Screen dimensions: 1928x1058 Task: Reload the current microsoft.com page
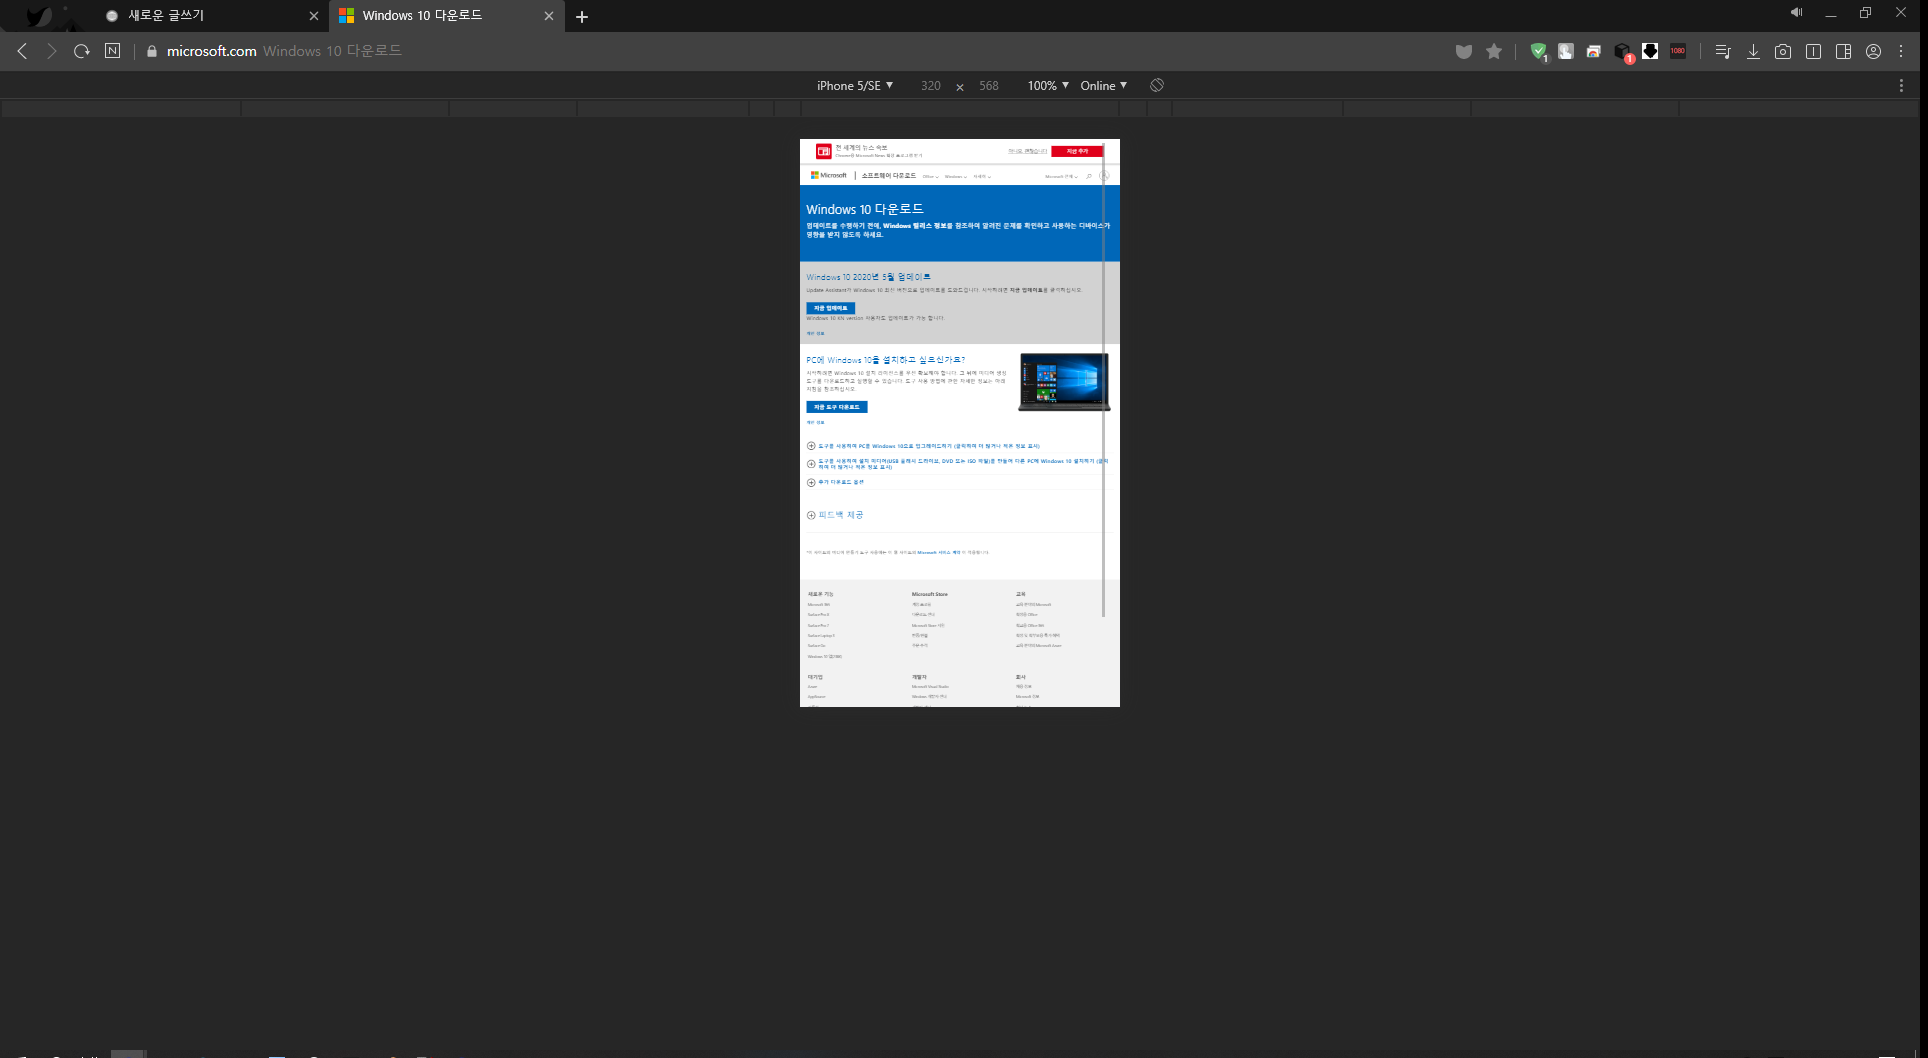(82, 51)
